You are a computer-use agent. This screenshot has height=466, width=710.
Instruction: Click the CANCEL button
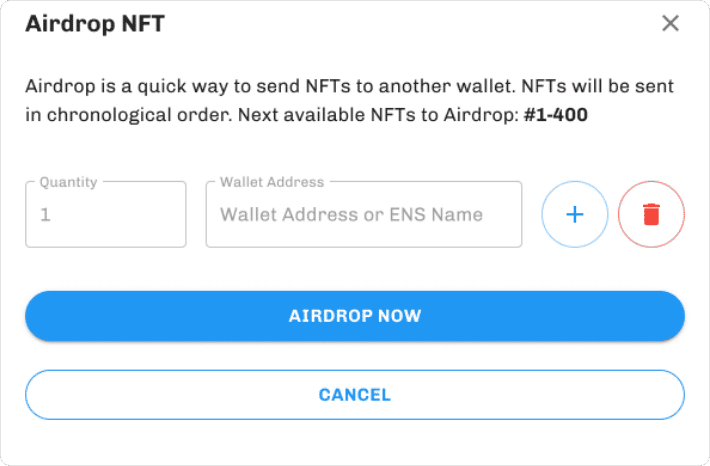pyautogui.click(x=355, y=395)
